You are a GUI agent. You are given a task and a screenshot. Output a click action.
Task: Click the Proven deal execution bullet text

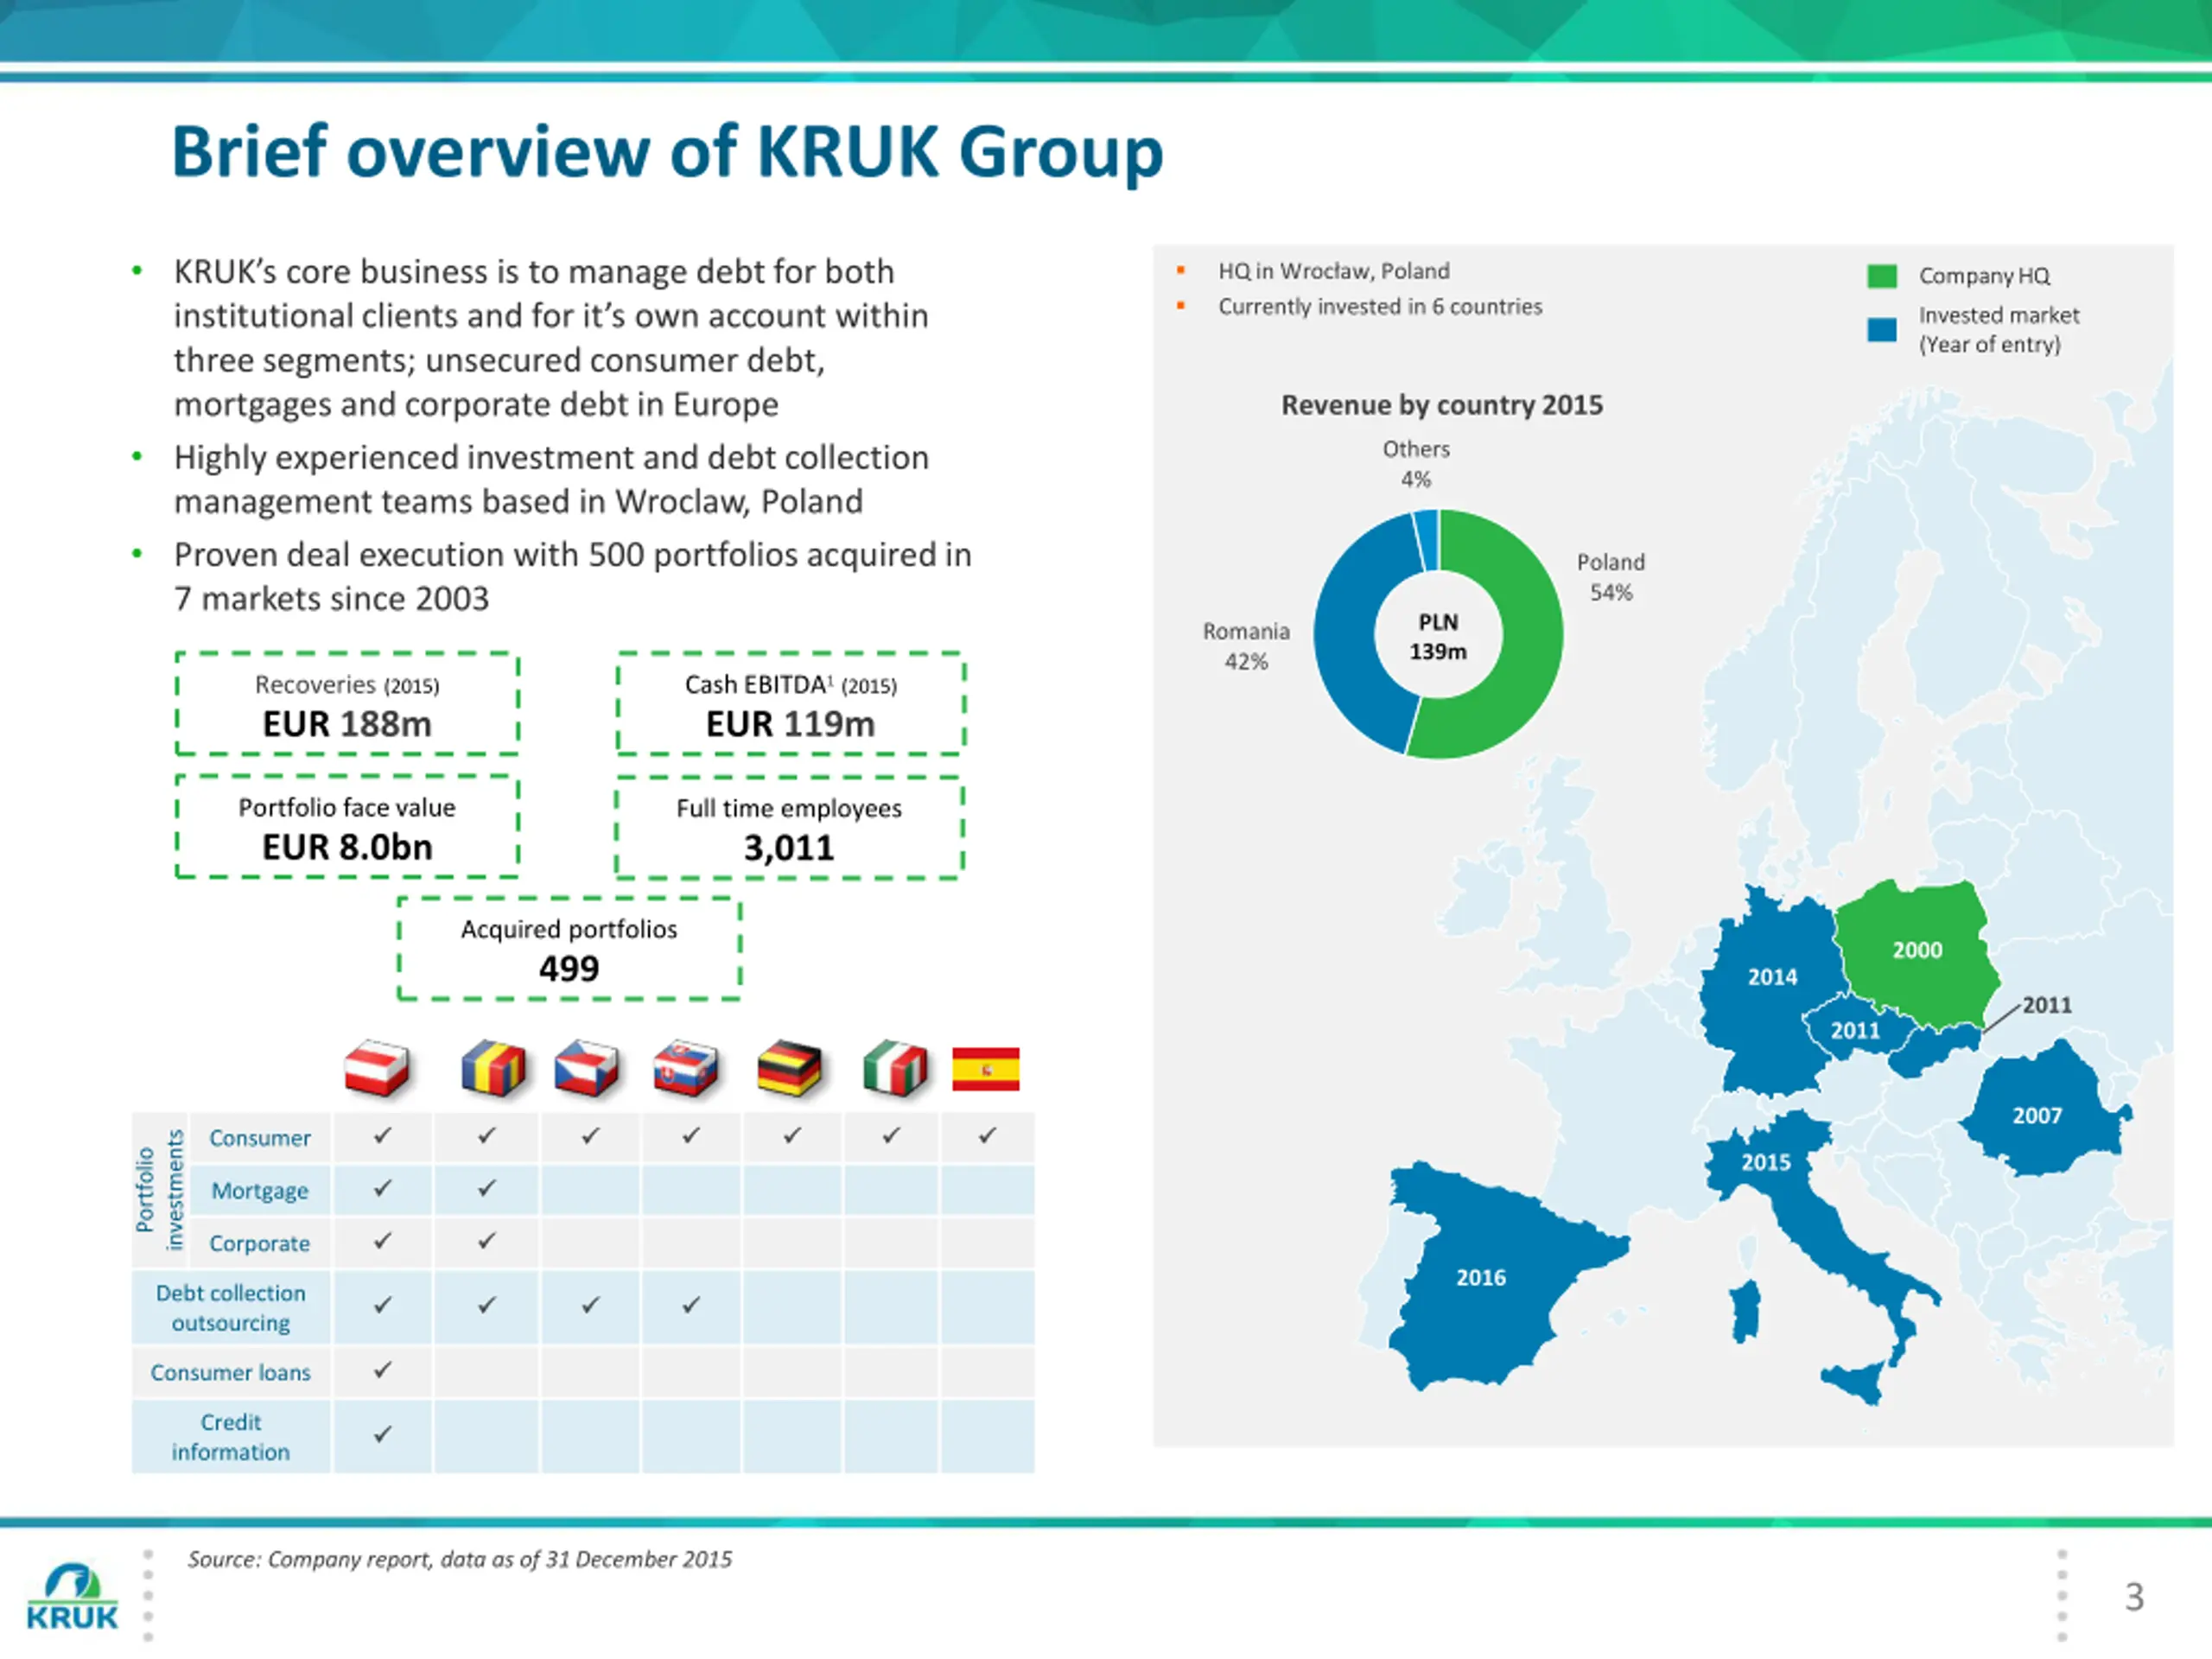pos(572,577)
